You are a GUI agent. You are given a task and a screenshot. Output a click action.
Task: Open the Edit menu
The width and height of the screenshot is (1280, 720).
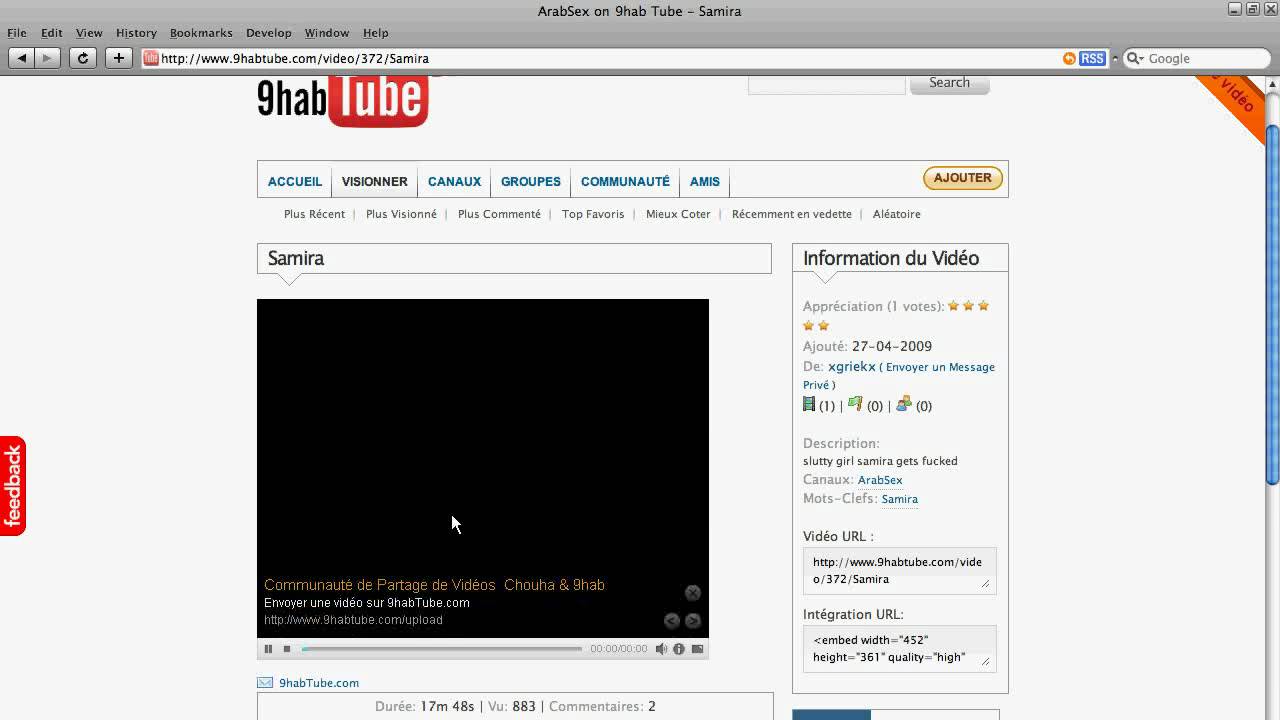tap(52, 33)
